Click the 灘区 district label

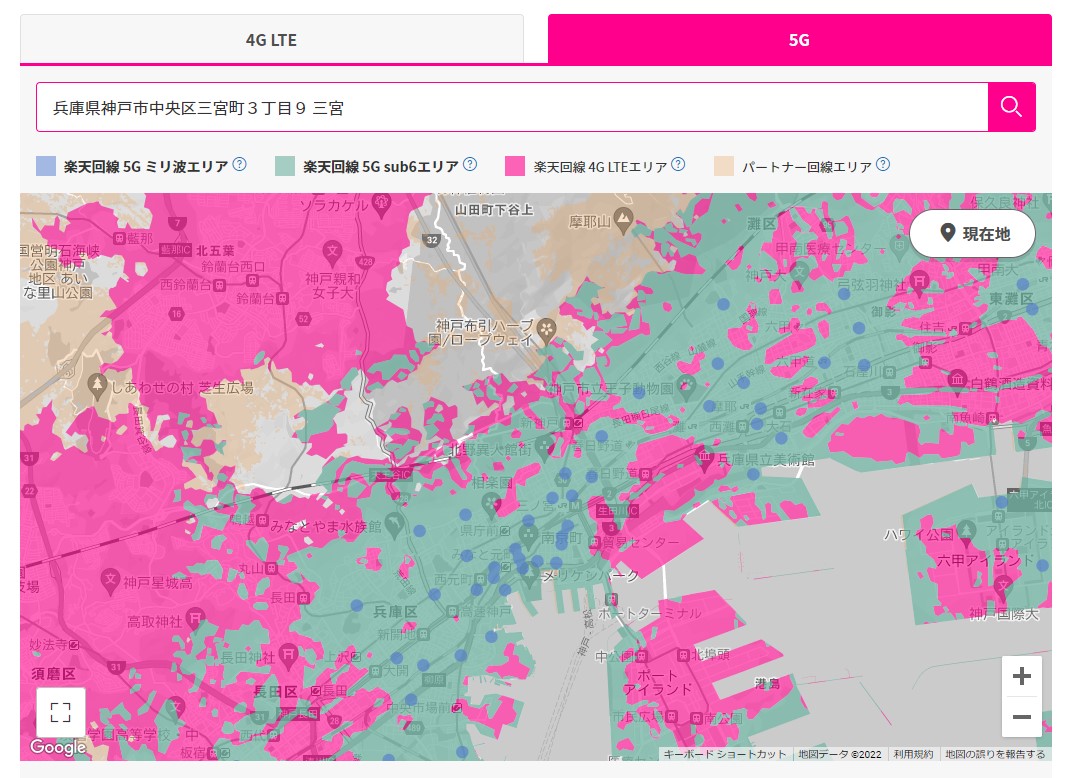click(761, 223)
